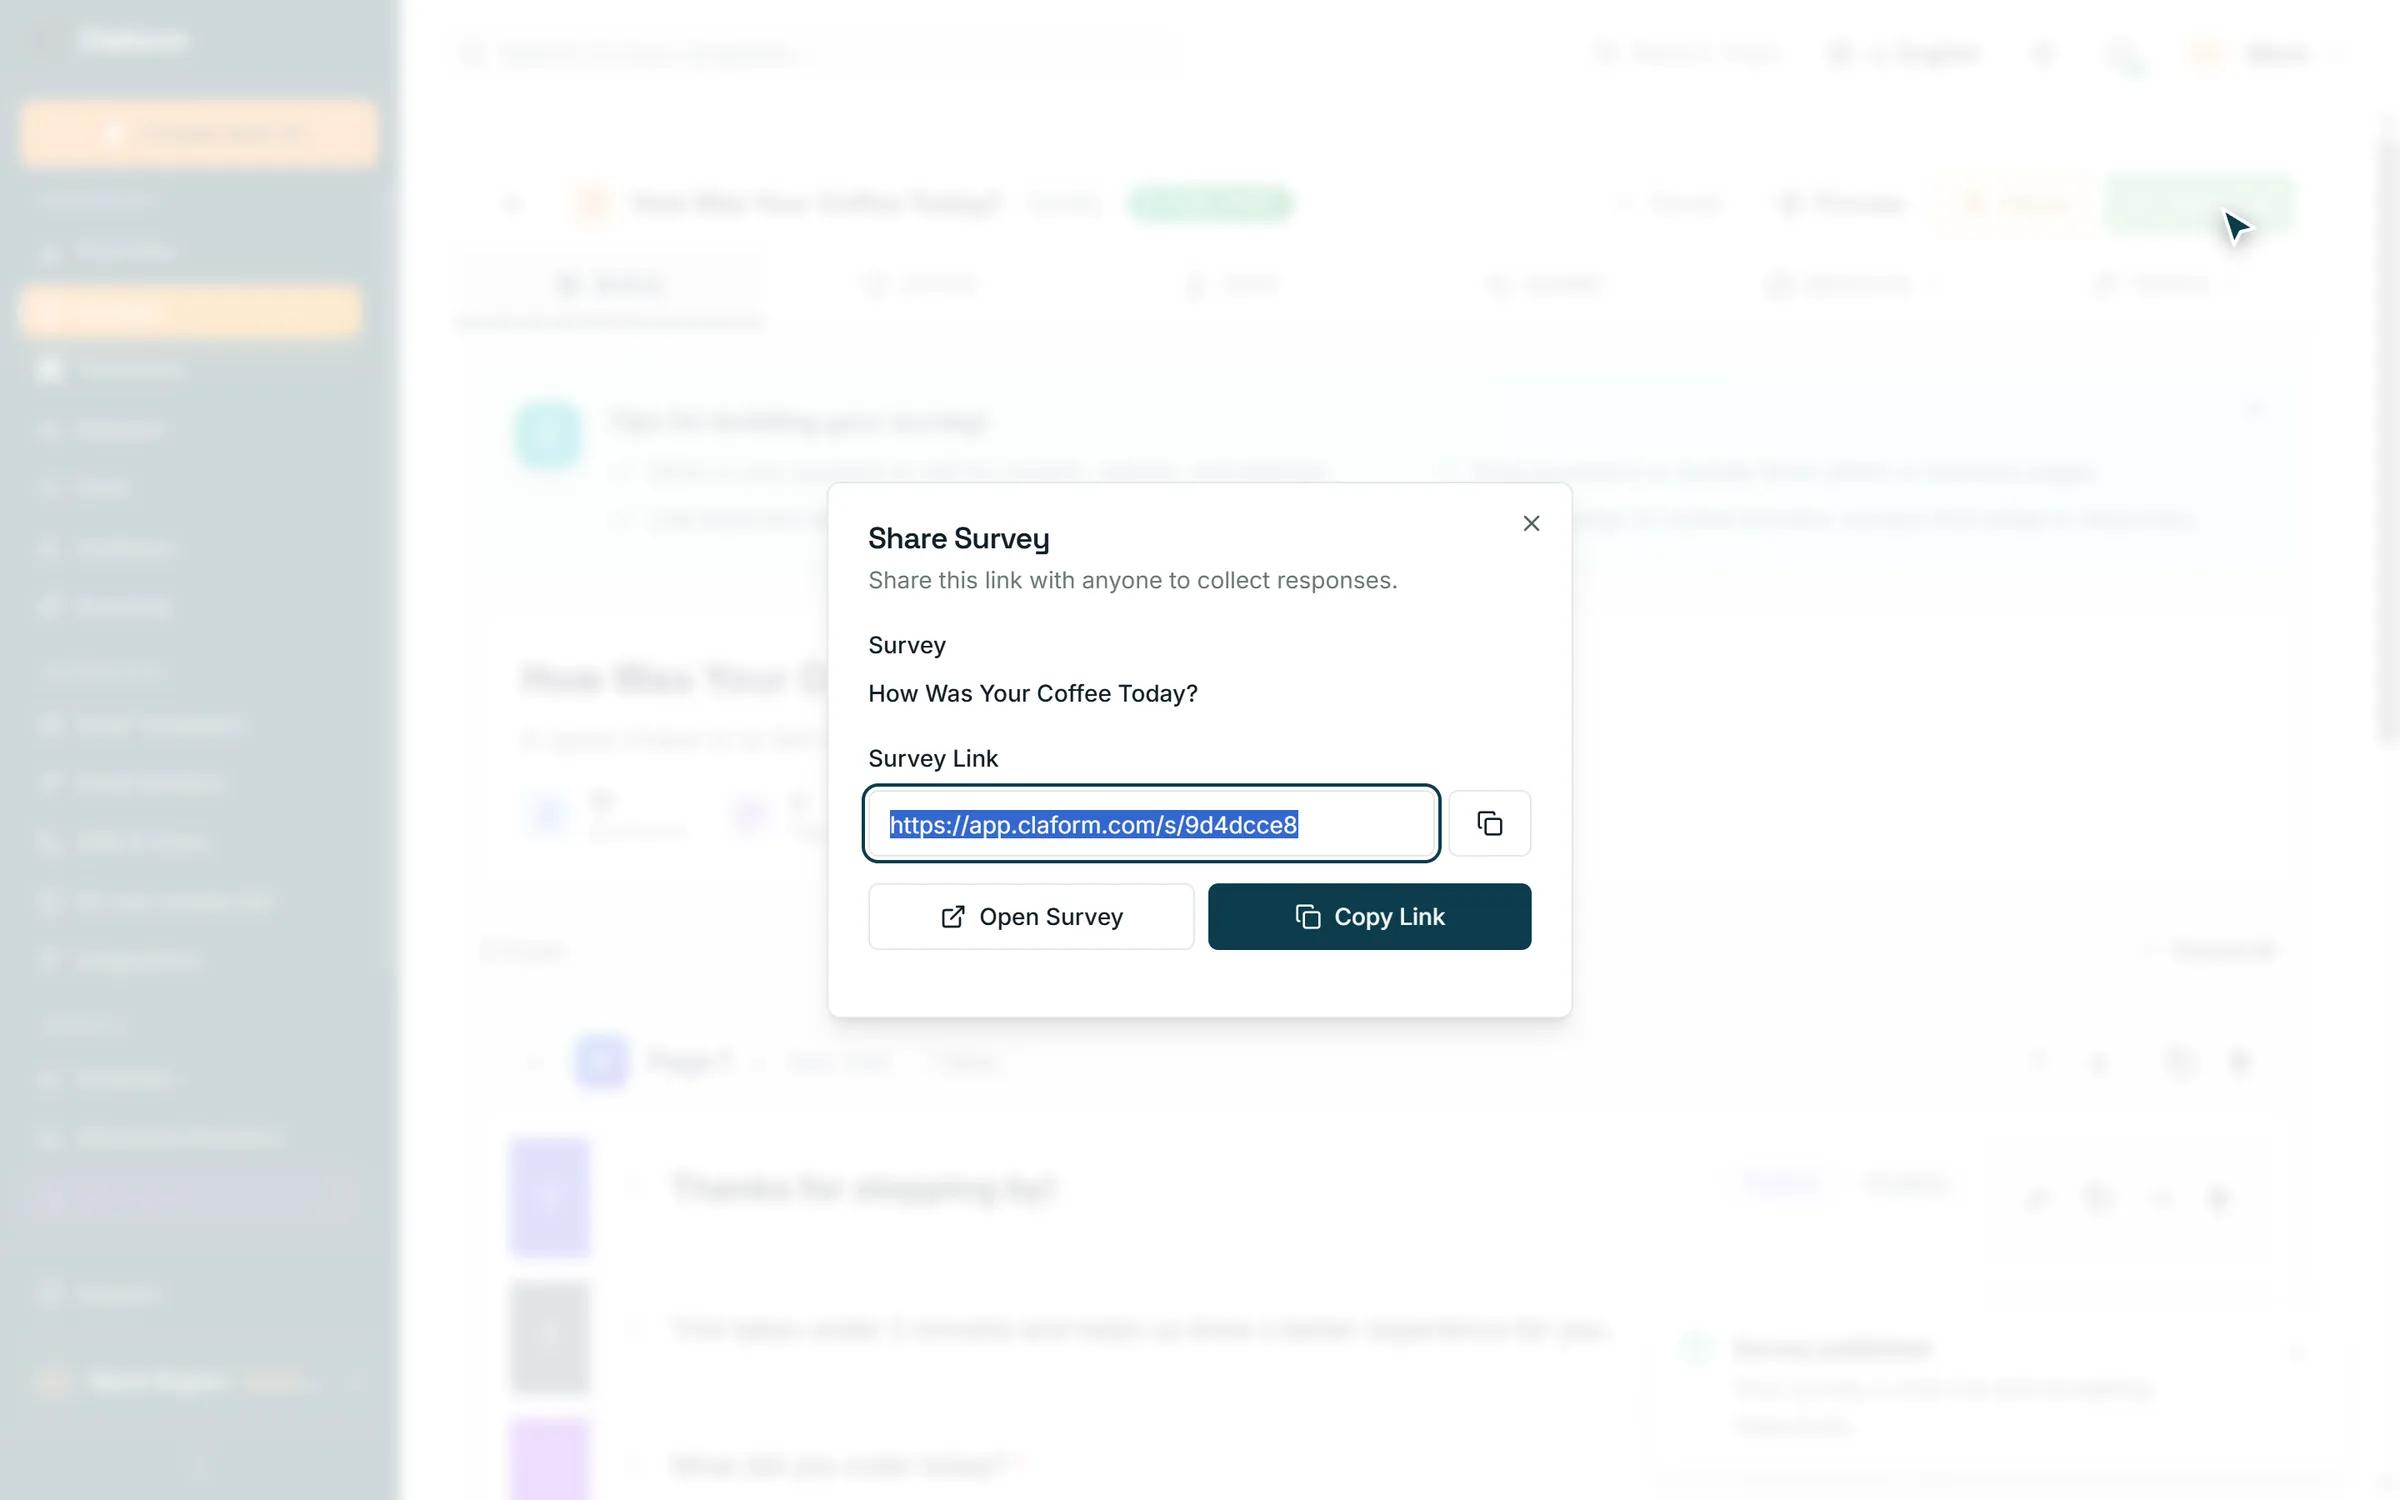Select the orange highlighted sidebar item
This screenshot has width=2400, height=1500.
coord(190,311)
